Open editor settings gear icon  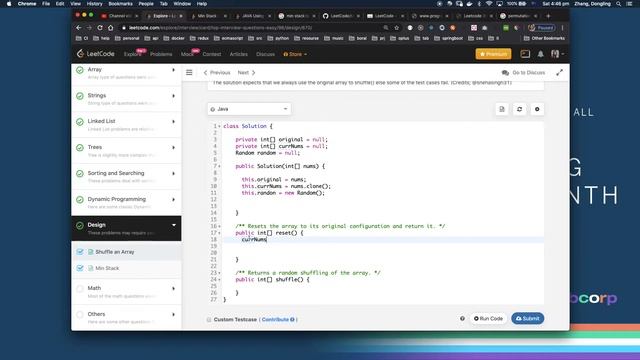pos(537,109)
